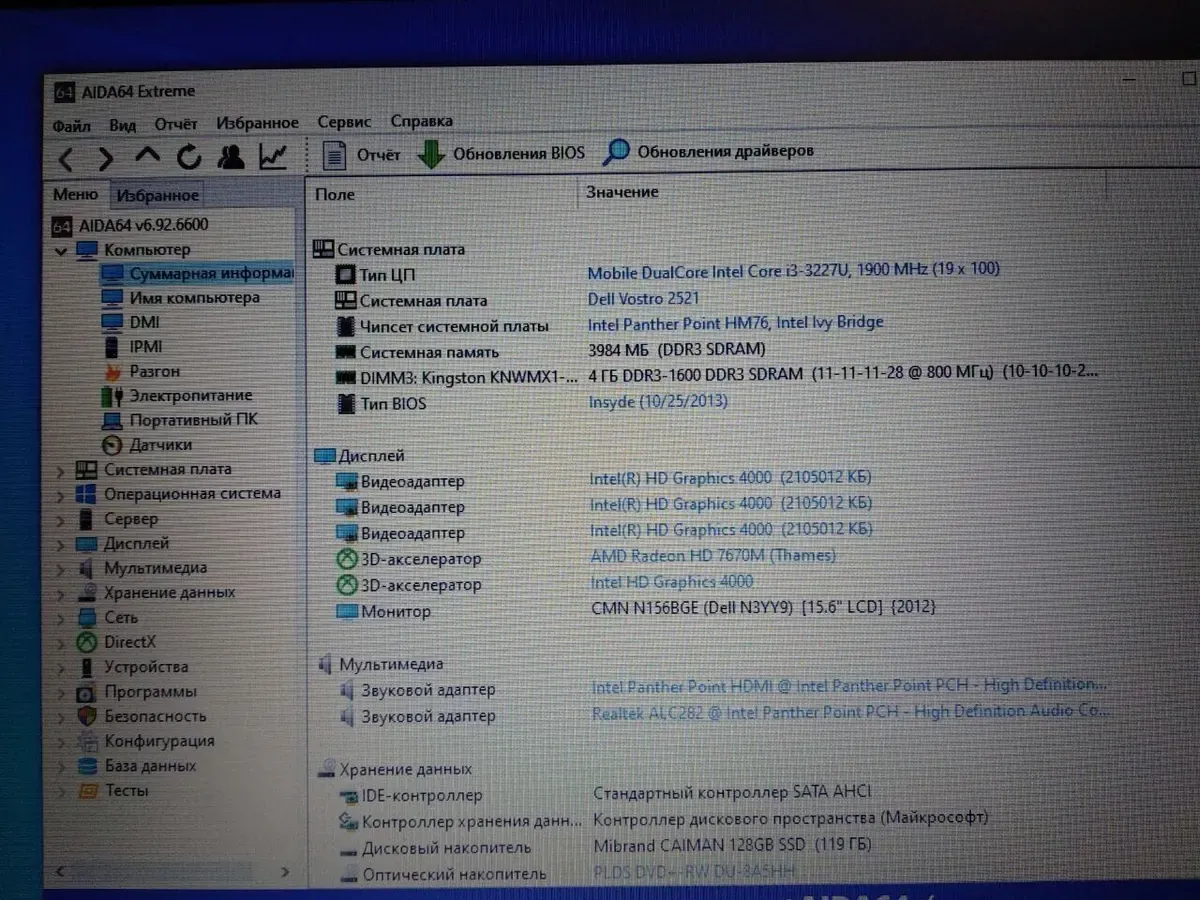Open the graph chart icon in toolbar
This screenshot has height=900, width=1200.
[272, 156]
